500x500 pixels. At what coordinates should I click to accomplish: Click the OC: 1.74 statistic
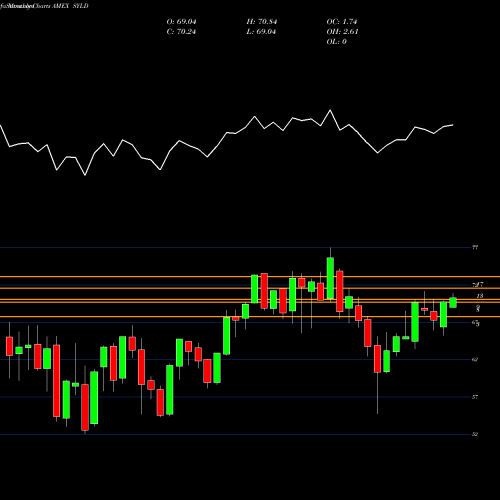pyautogui.click(x=342, y=22)
